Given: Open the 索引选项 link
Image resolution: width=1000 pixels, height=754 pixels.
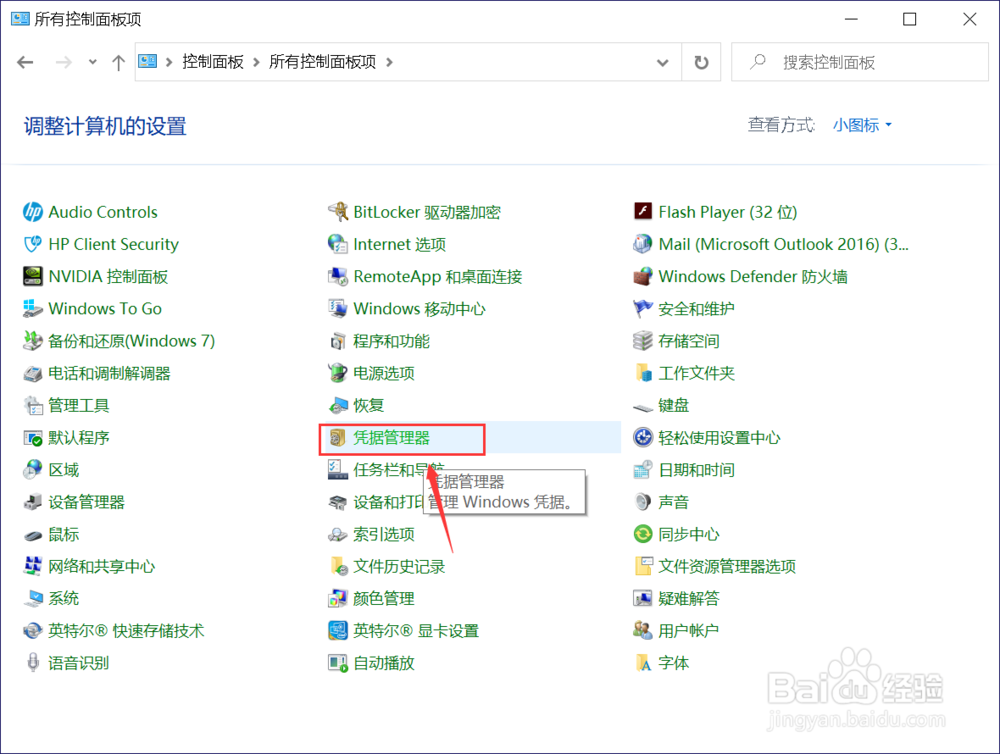Looking at the screenshot, I should tap(384, 535).
